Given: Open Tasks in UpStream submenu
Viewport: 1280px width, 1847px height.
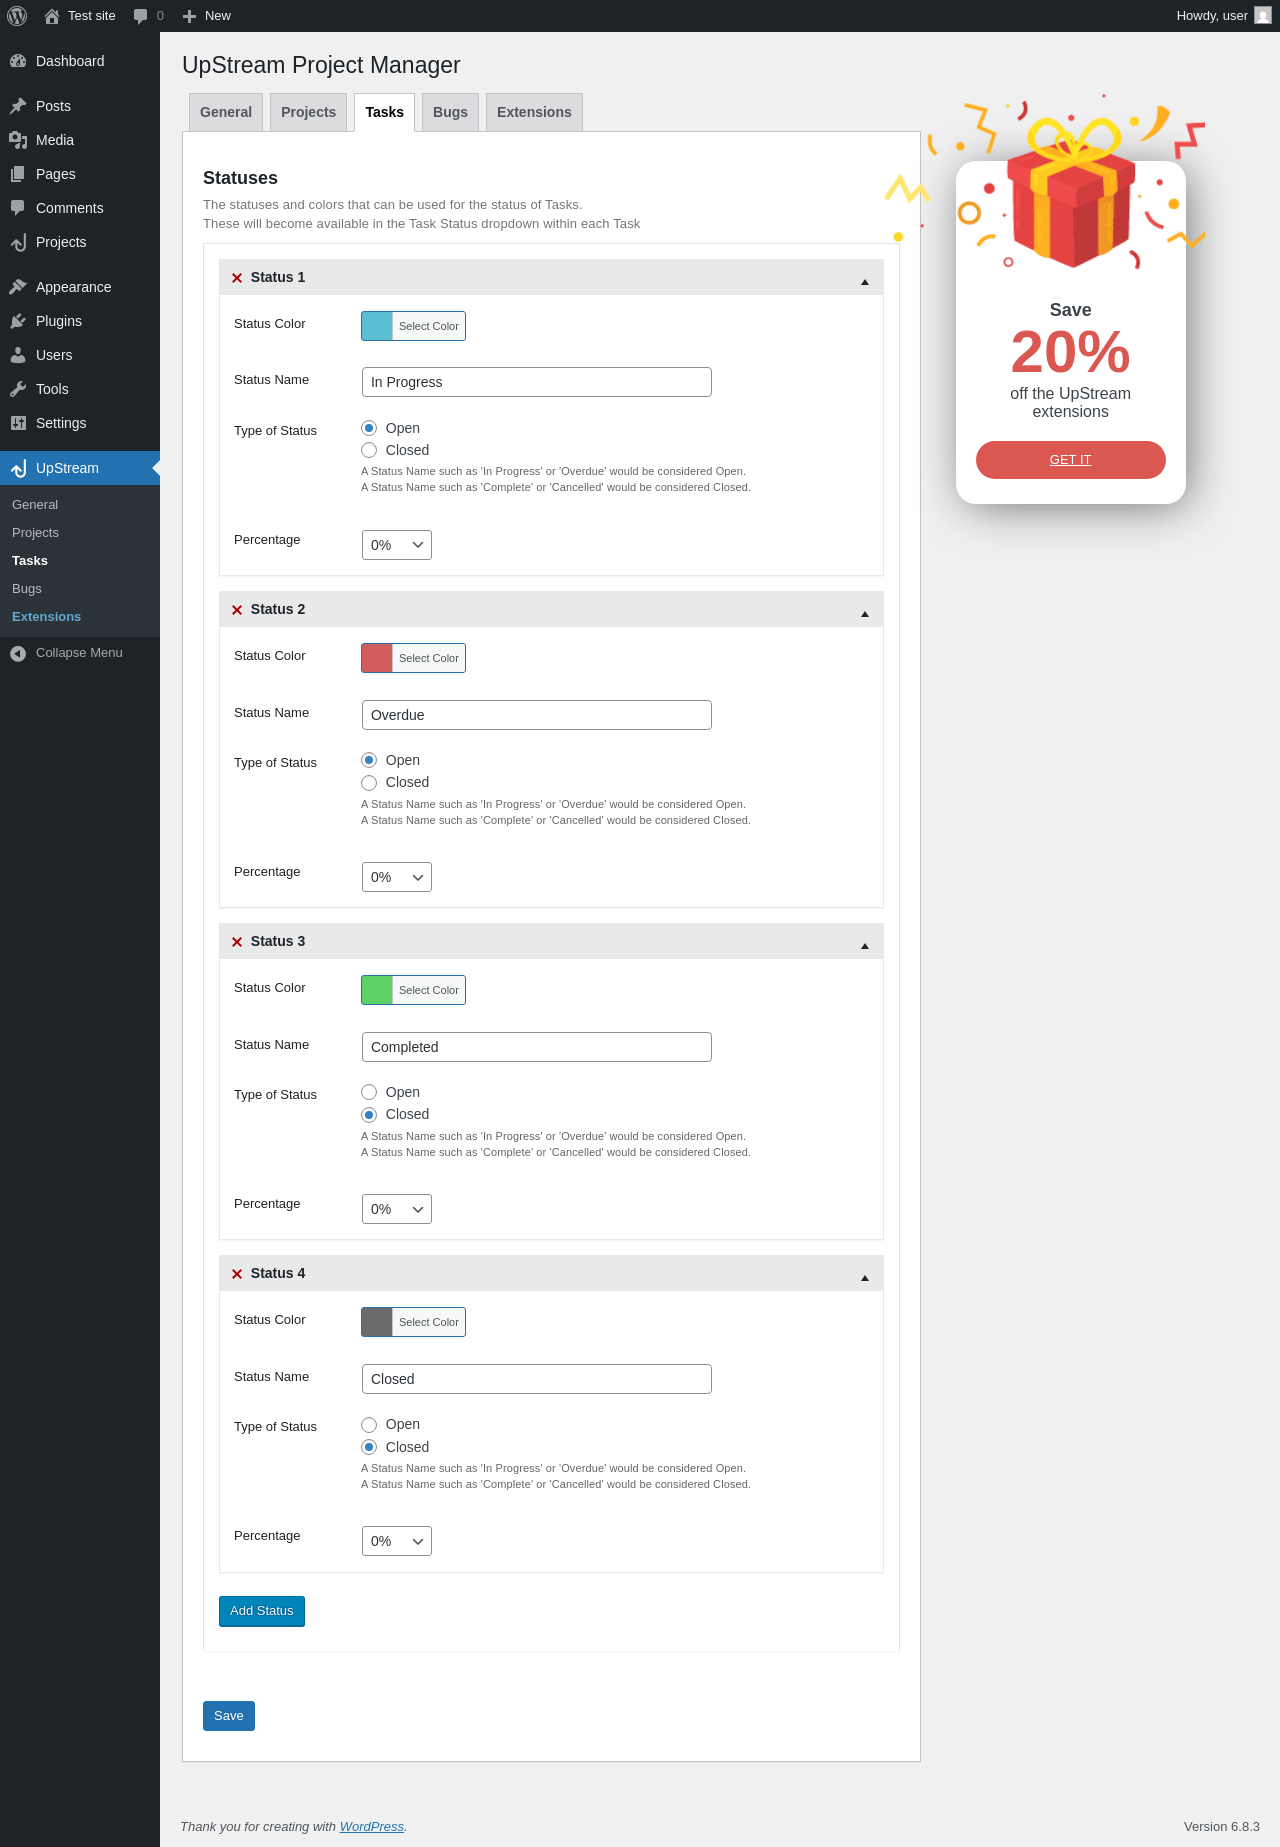Looking at the screenshot, I should tap(30, 561).
